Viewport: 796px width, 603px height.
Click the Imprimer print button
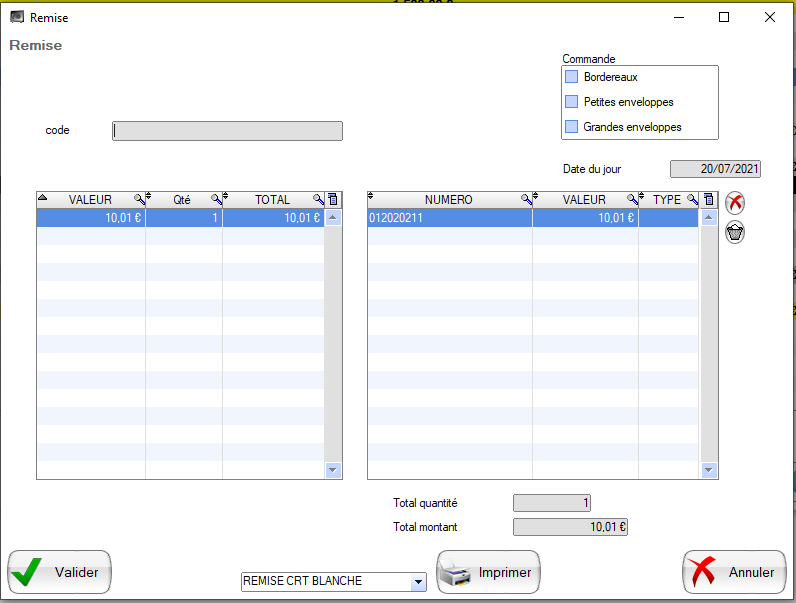coord(489,573)
